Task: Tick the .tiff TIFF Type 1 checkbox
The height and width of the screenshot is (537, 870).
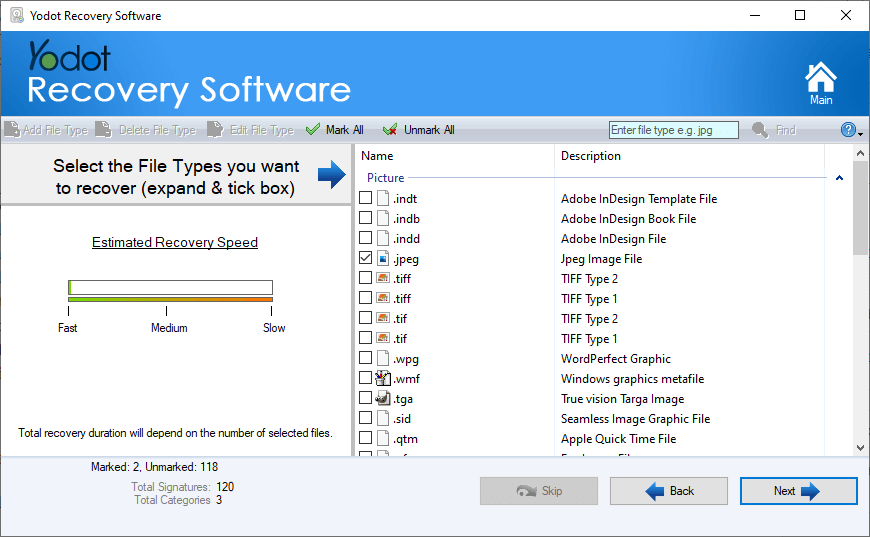Action: (366, 298)
